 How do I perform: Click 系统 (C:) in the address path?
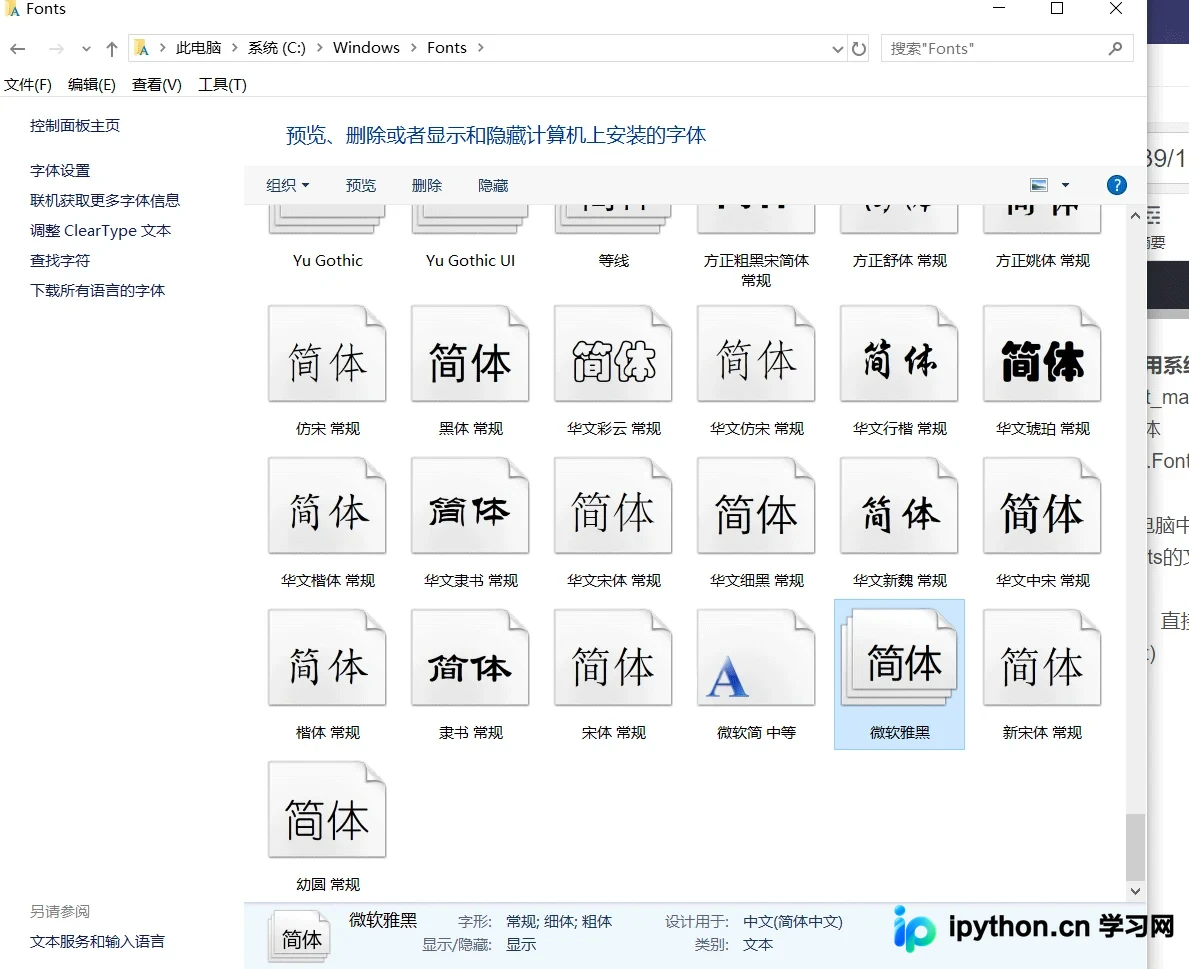(277, 48)
